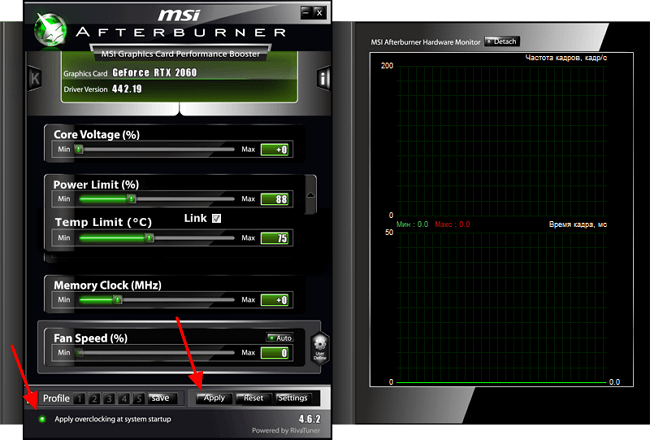650x440 pixels.
Task: Click the Temp Limit value field 75
Action: pyautogui.click(x=275, y=238)
